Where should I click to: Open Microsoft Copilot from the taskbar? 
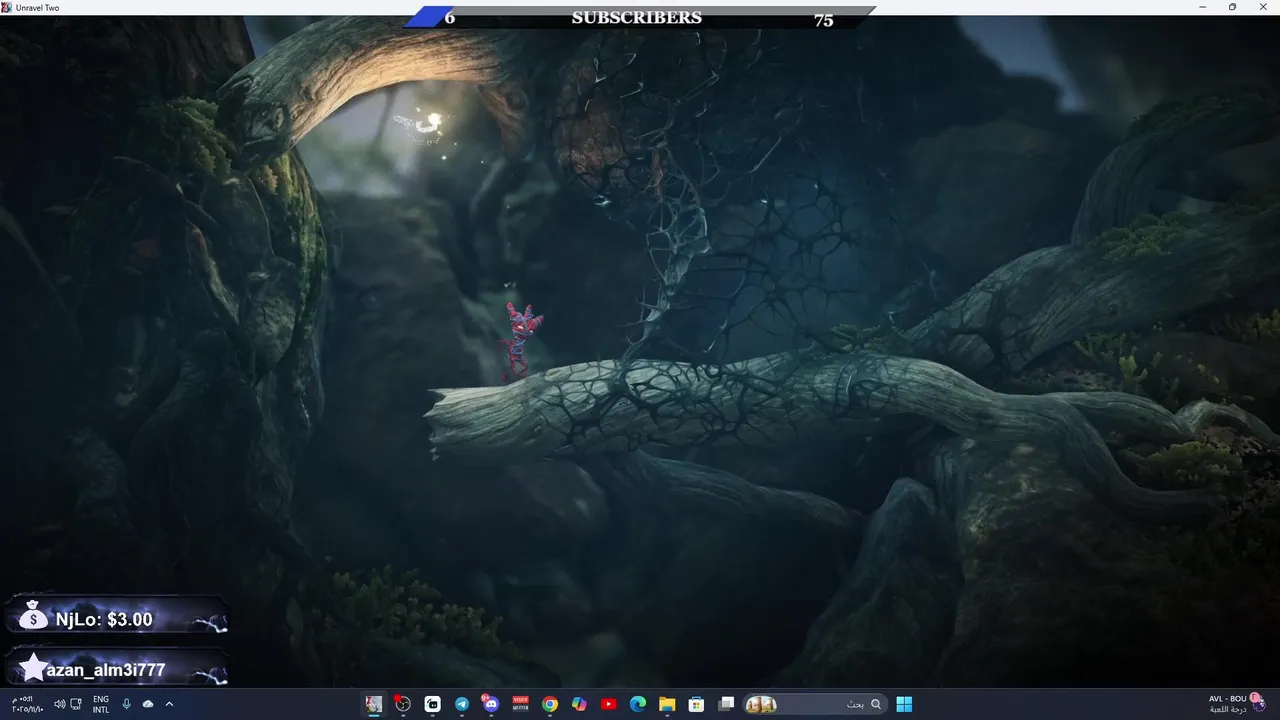click(x=579, y=704)
